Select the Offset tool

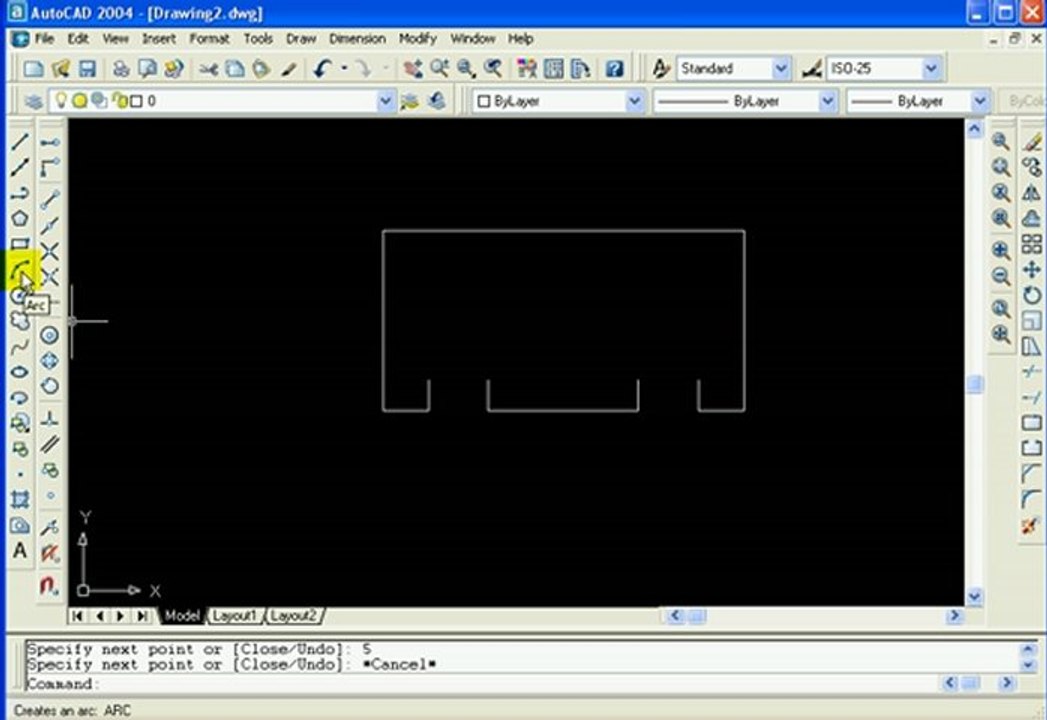[1032, 218]
